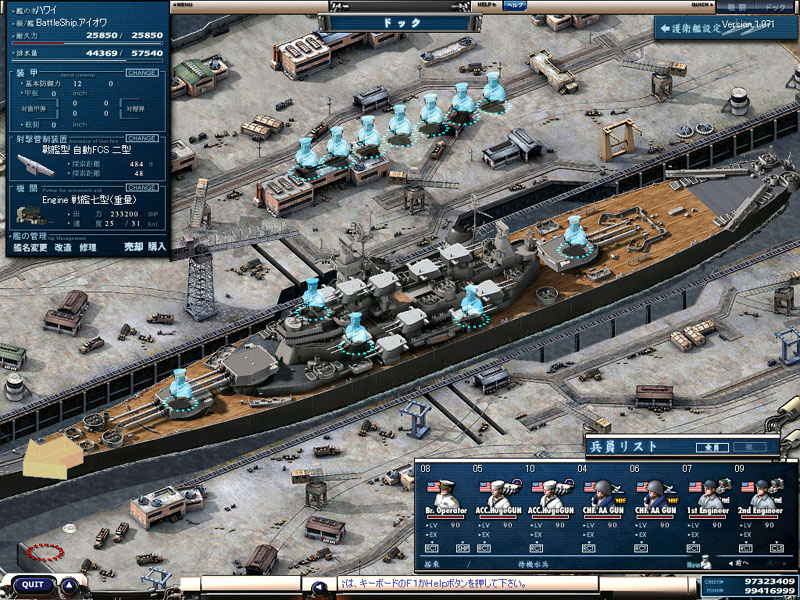Click the durability (耐久力) bar
The width and height of the screenshot is (800, 600).
pyautogui.click(x=87, y=44)
